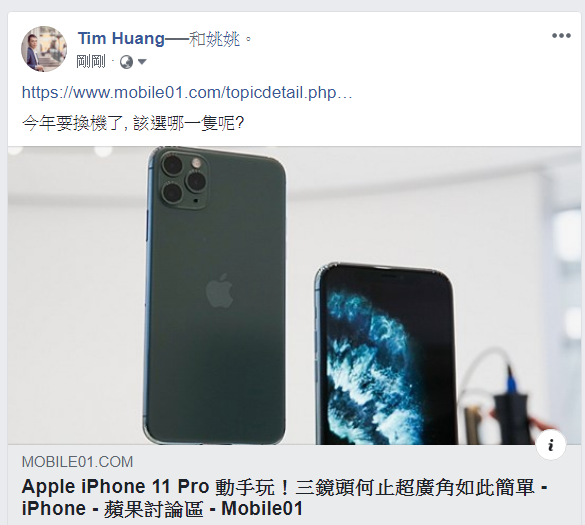Open the mobile01.com topicdetail URL link
The height and width of the screenshot is (525, 585).
(x=187, y=93)
